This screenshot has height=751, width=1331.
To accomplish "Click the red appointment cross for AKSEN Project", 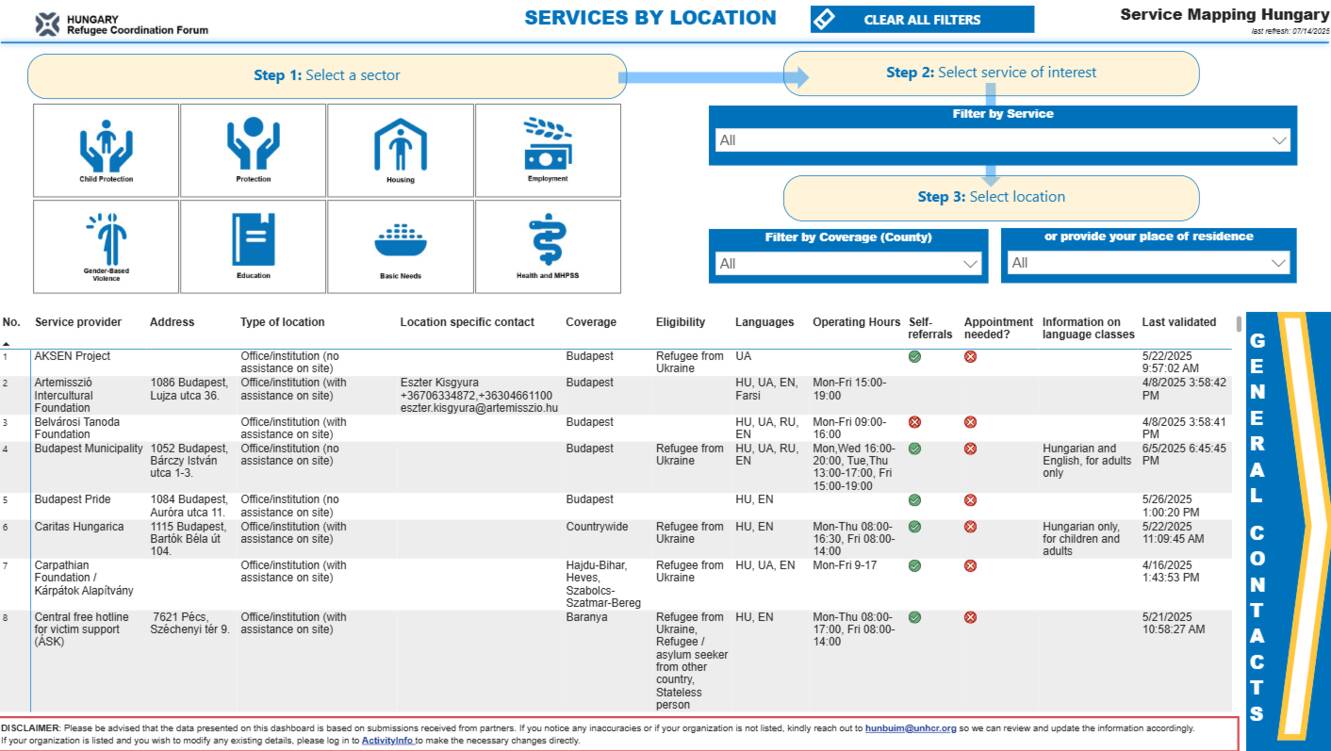I will tap(970, 357).
